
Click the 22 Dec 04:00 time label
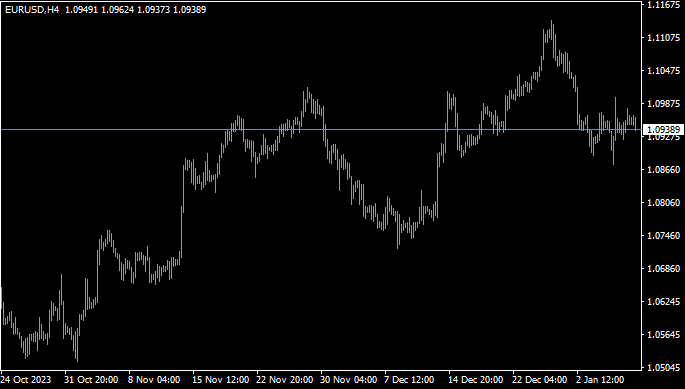click(540, 379)
